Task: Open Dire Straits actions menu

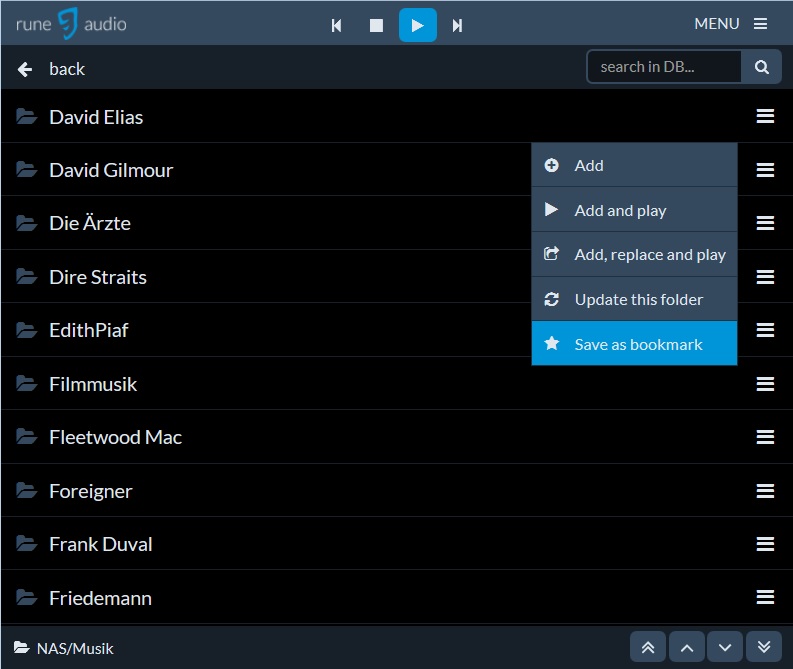Action: click(x=765, y=277)
